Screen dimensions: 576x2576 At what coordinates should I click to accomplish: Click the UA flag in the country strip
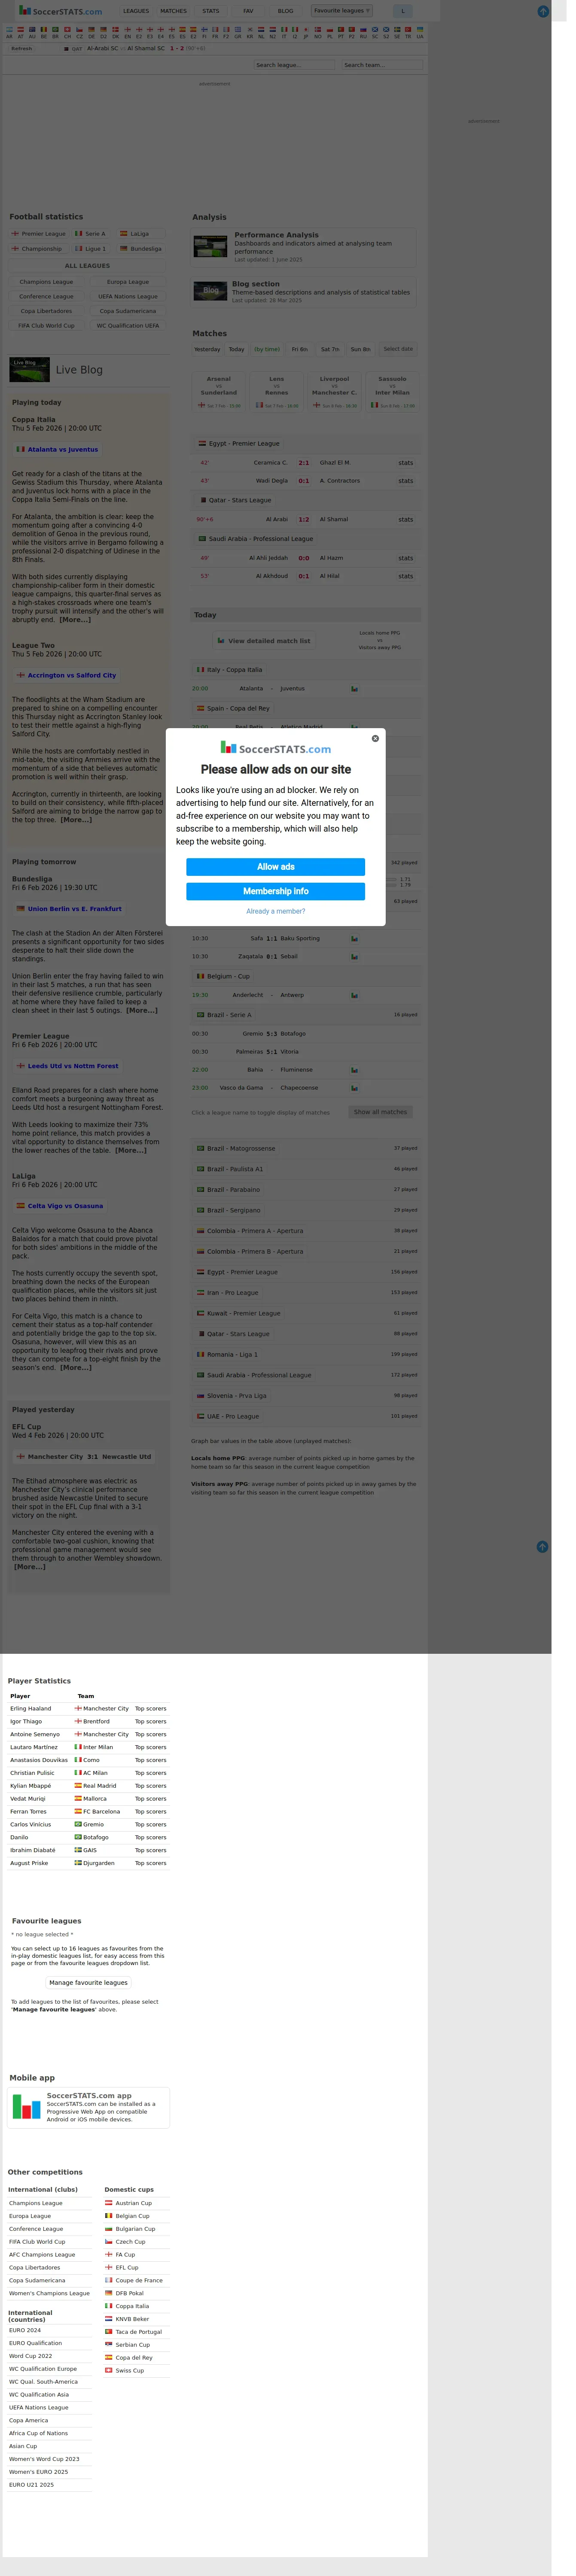click(420, 30)
